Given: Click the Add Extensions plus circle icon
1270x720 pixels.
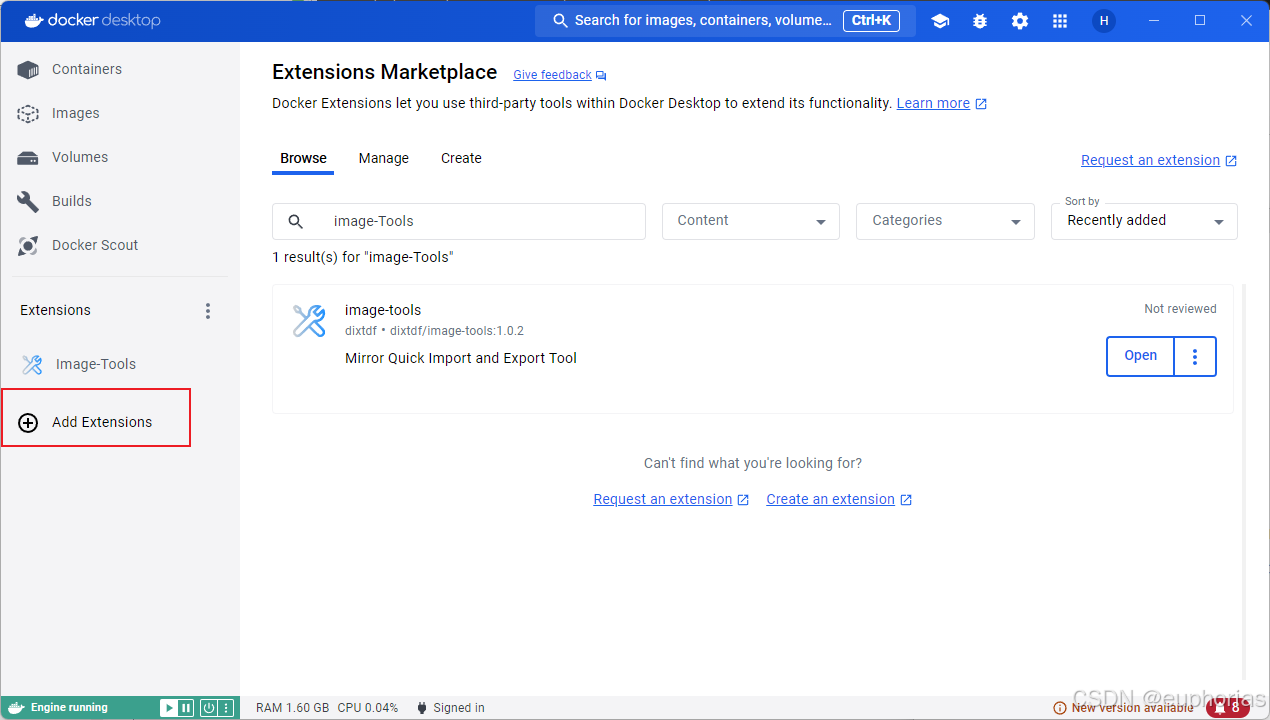Looking at the screenshot, I should click(x=28, y=423).
